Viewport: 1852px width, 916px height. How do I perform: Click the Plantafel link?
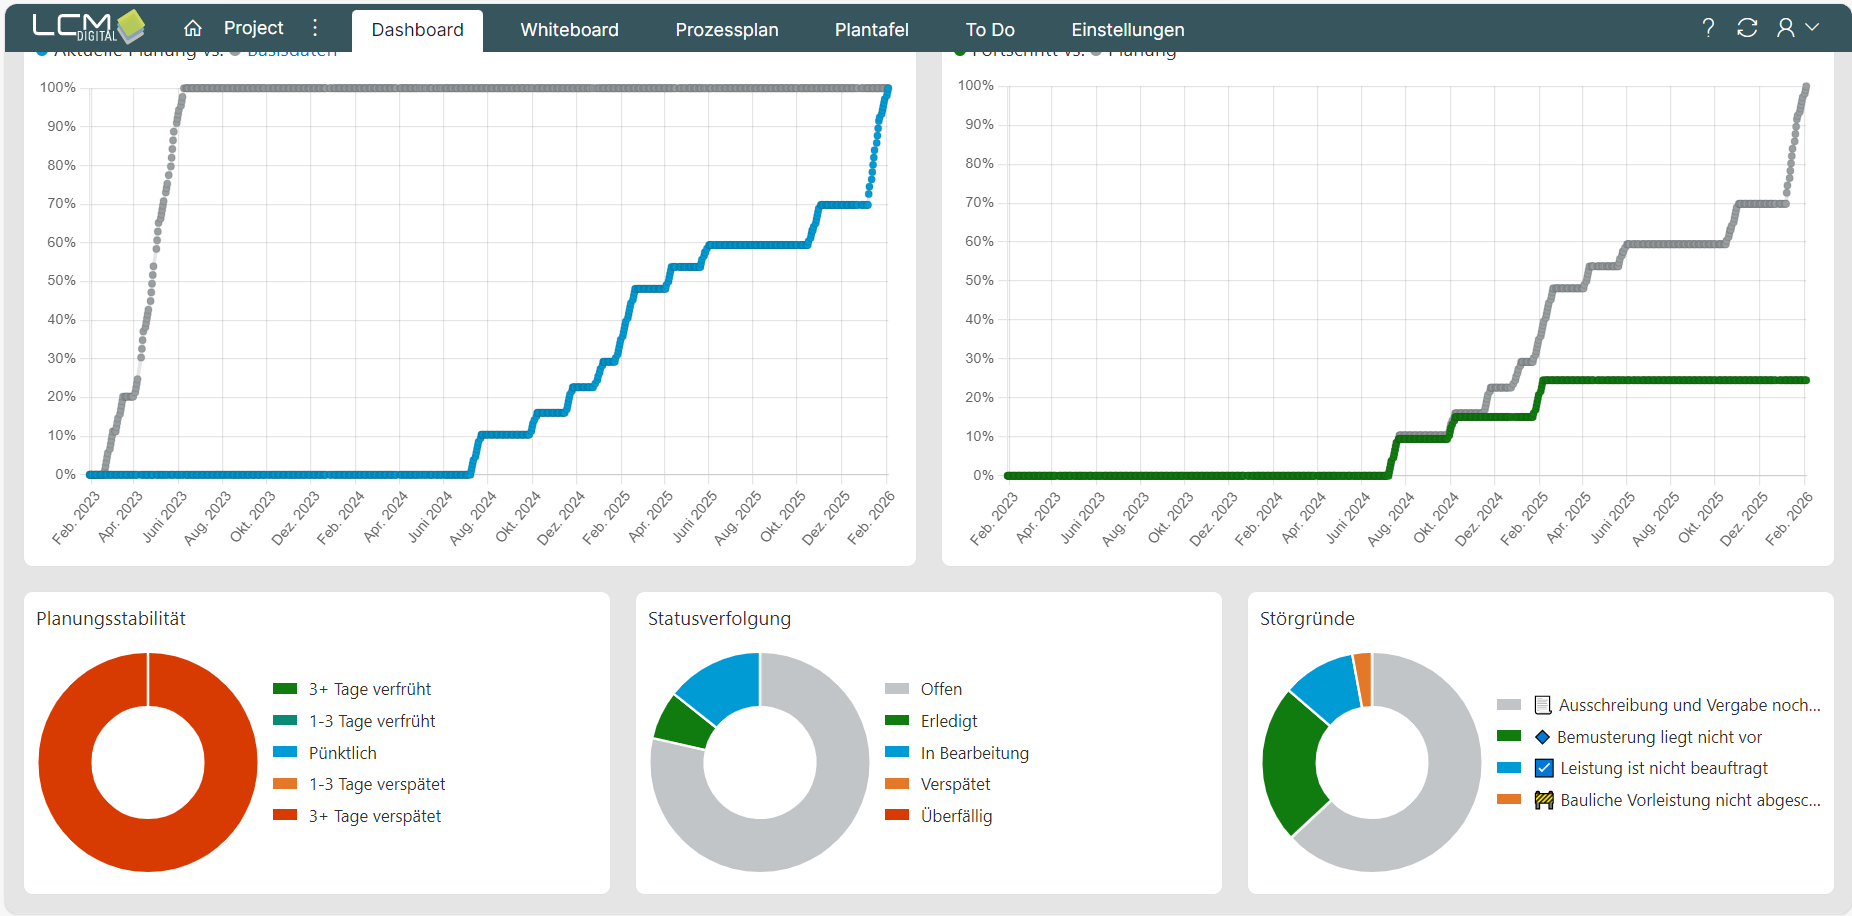point(871,30)
